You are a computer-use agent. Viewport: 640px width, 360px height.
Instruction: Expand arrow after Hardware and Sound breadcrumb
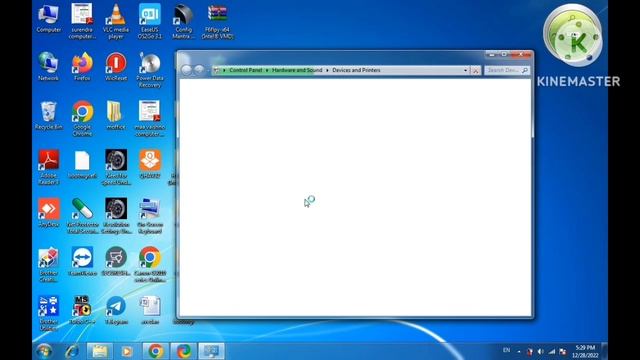tap(327, 70)
